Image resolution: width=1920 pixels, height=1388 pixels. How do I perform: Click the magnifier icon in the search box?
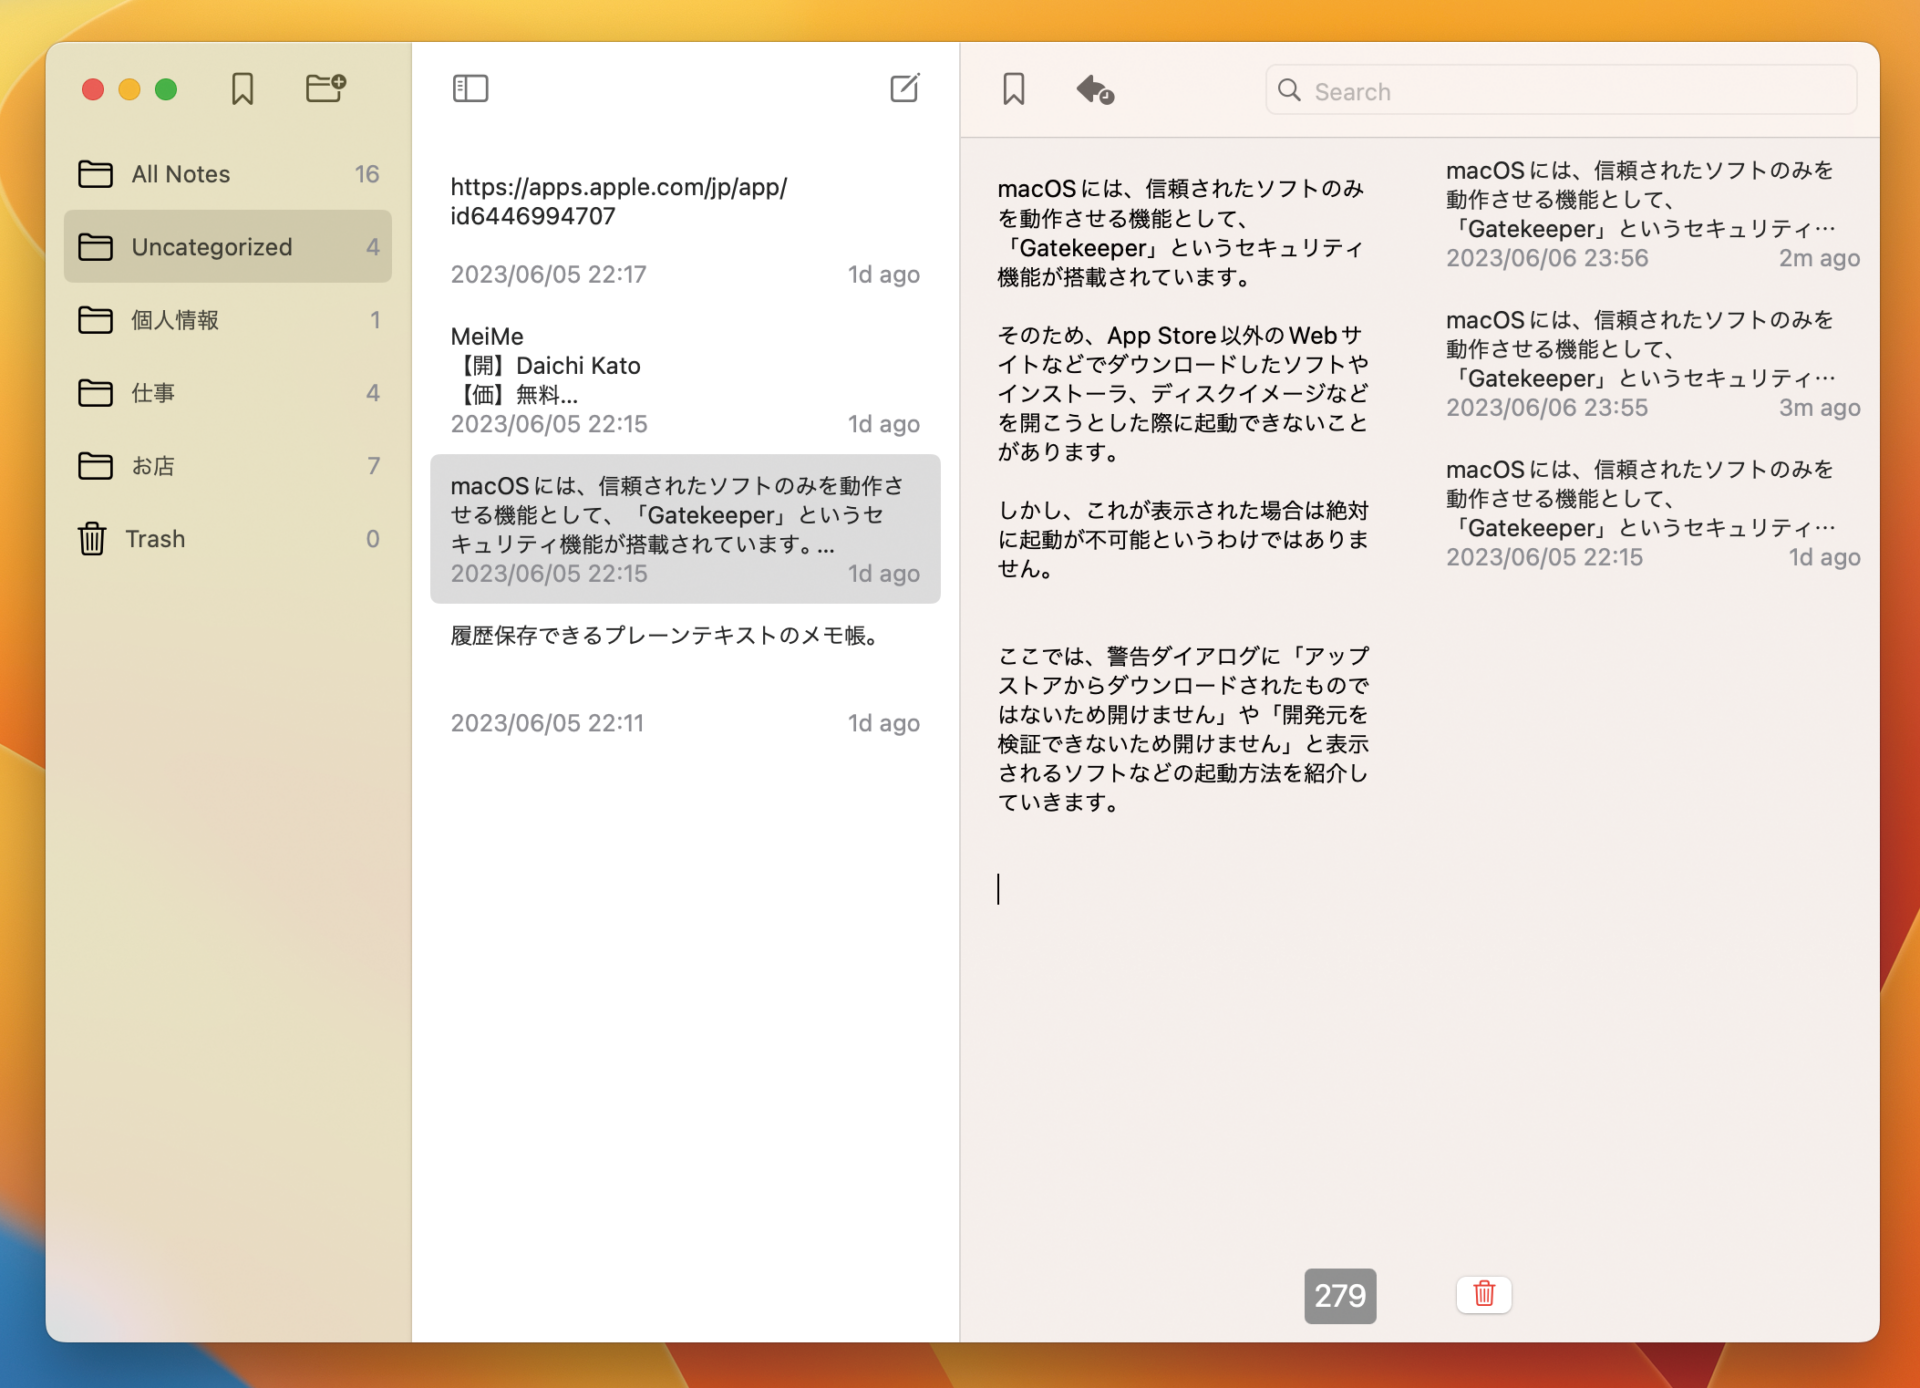pos(1289,91)
